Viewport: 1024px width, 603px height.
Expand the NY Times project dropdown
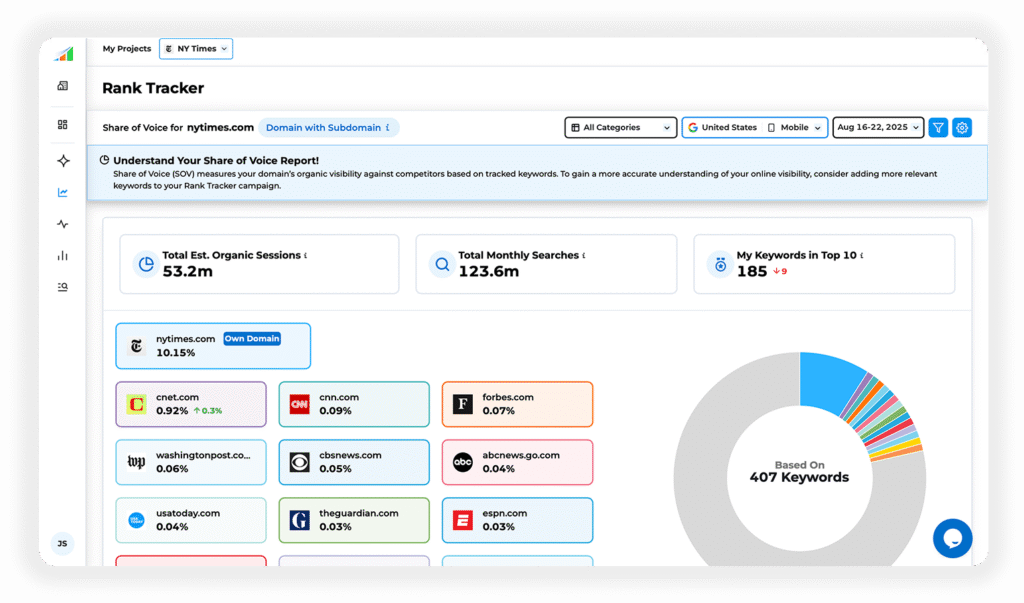(x=197, y=49)
